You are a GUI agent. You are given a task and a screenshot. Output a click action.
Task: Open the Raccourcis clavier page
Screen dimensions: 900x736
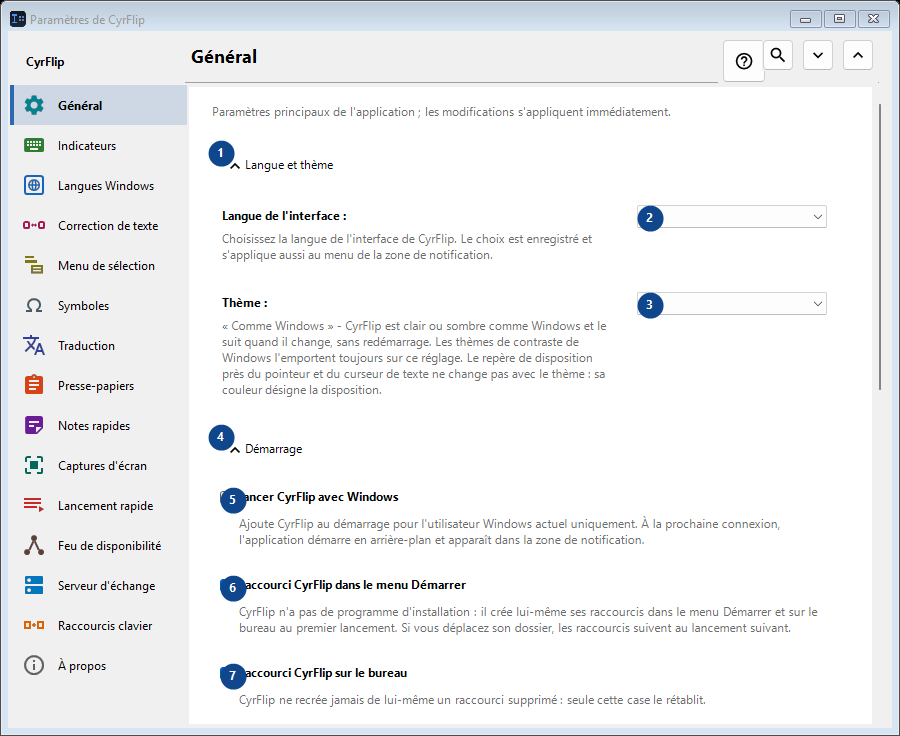click(99, 625)
